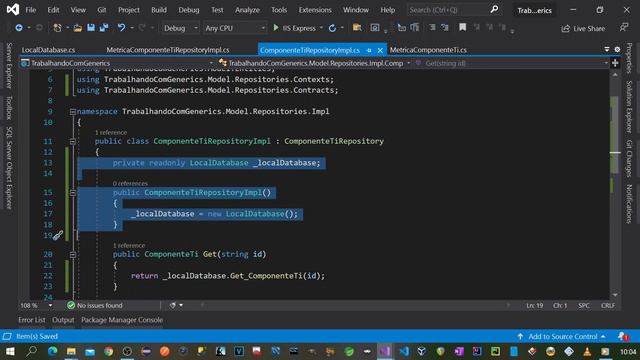The height and width of the screenshot is (360, 640).
Task: Click the Live Share button
Action: pyautogui.click(x=583, y=28)
